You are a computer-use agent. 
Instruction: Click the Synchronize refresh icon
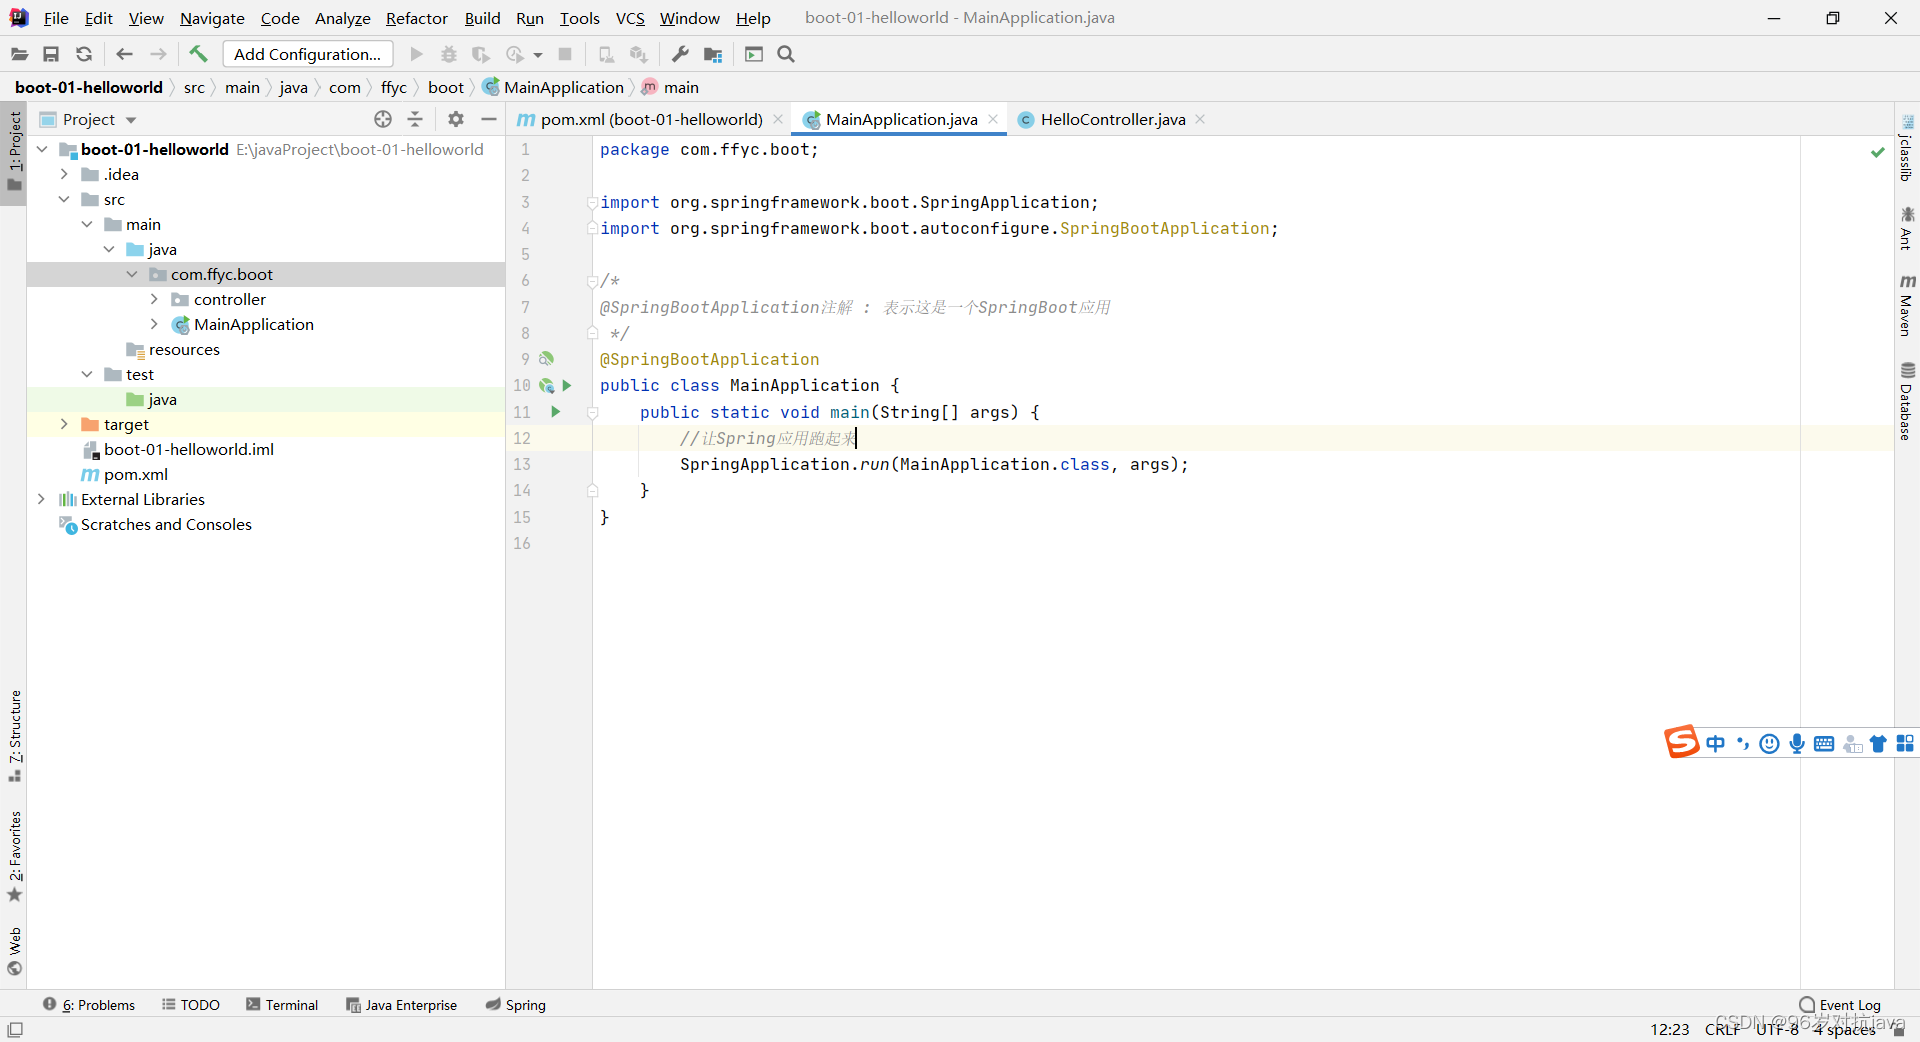[84, 54]
